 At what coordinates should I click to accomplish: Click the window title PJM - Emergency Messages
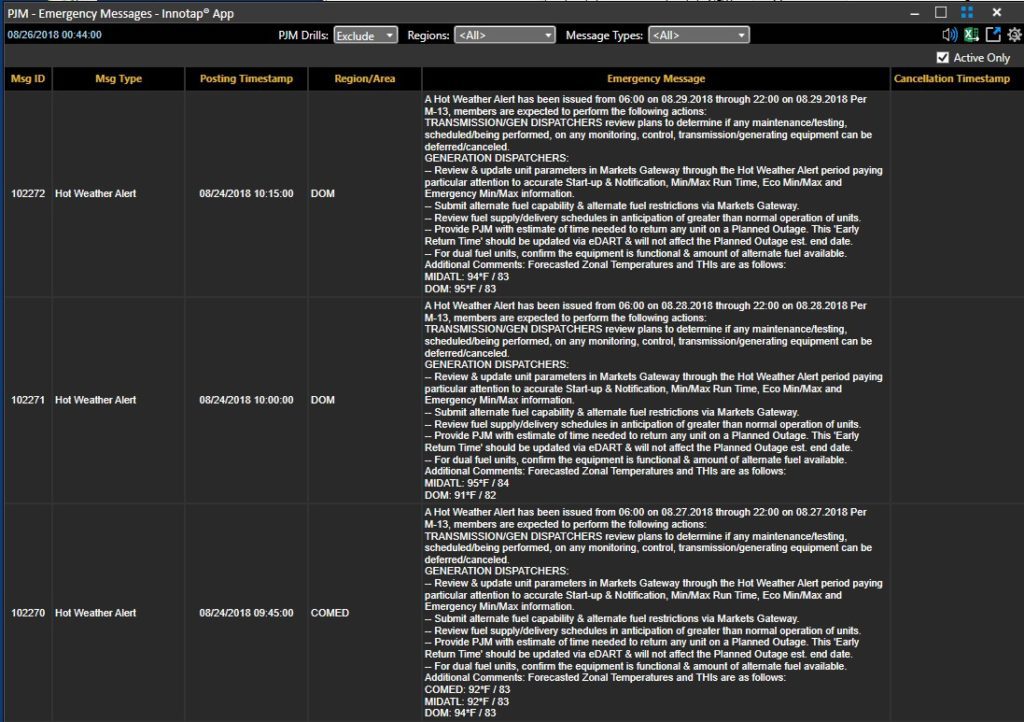tap(120, 13)
